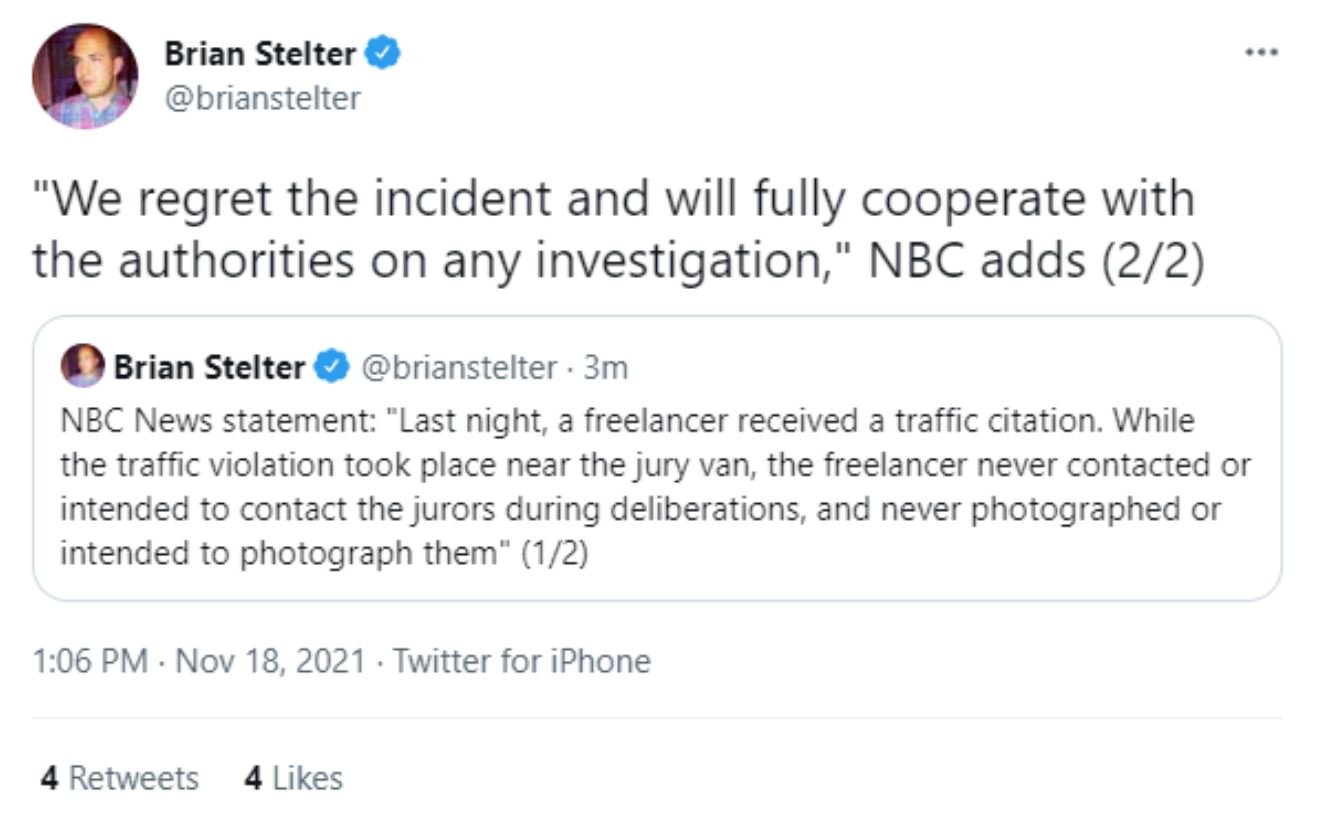
Task: Click the verified badge beside the header name
Action: [x=382, y=53]
